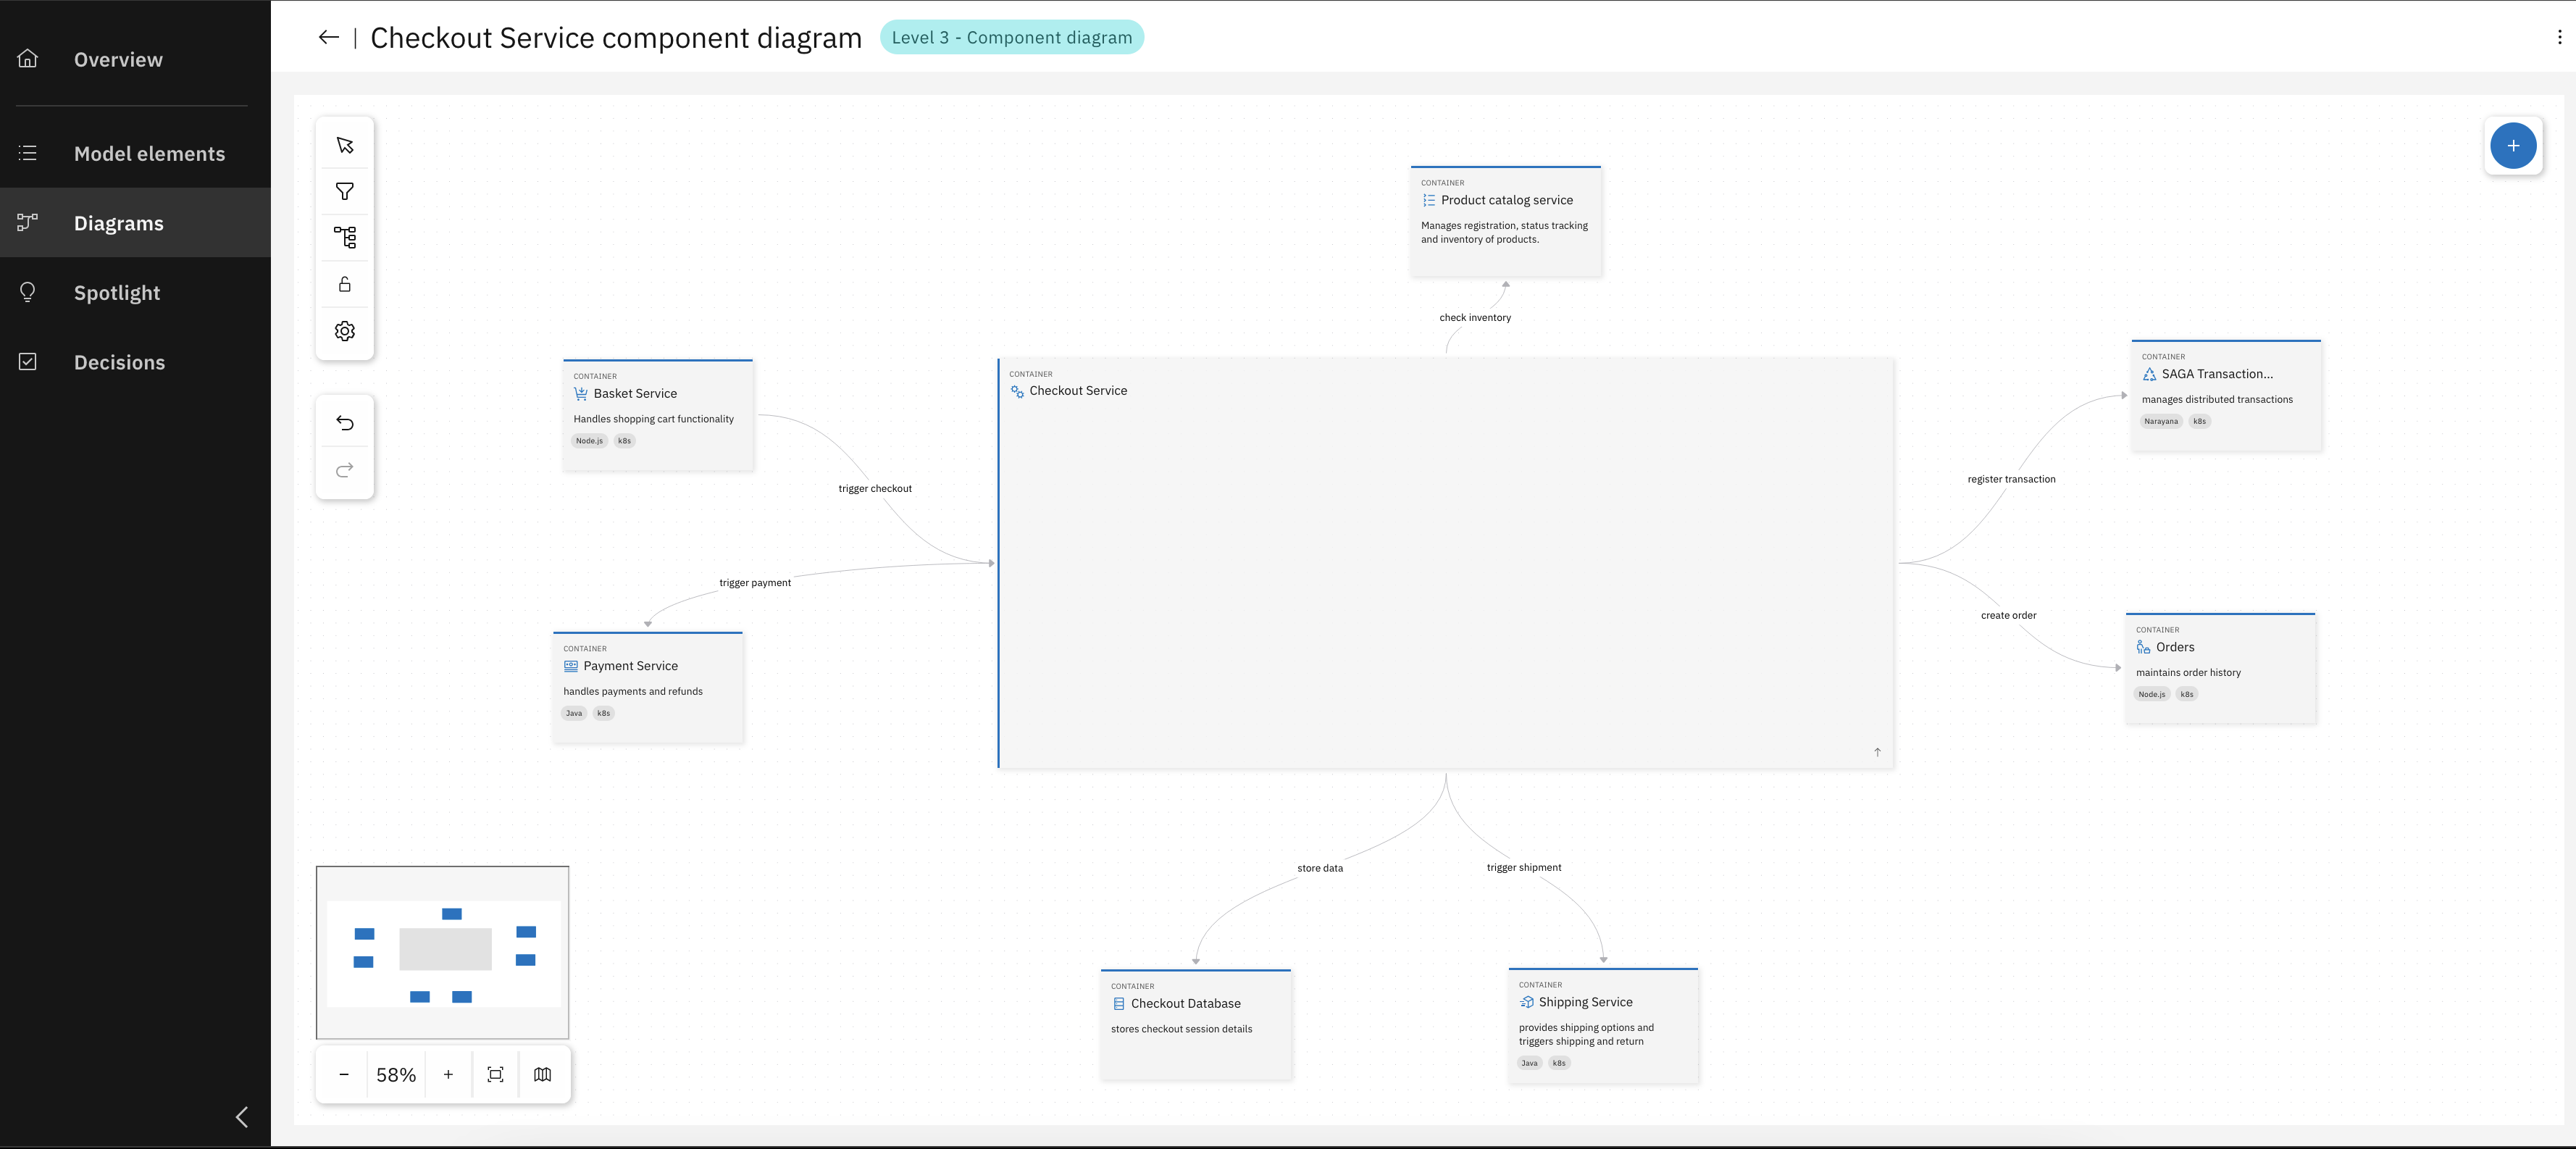Image resolution: width=2576 pixels, height=1149 pixels.
Task: Open the filter tool
Action: pyautogui.click(x=344, y=190)
